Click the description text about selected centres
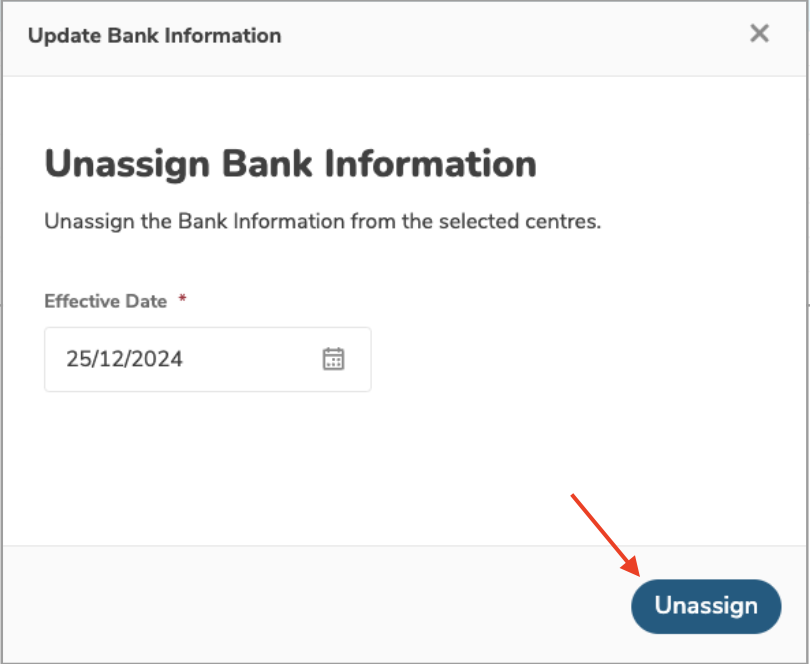This screenshot has width=810, height=664. coord(322,221)
